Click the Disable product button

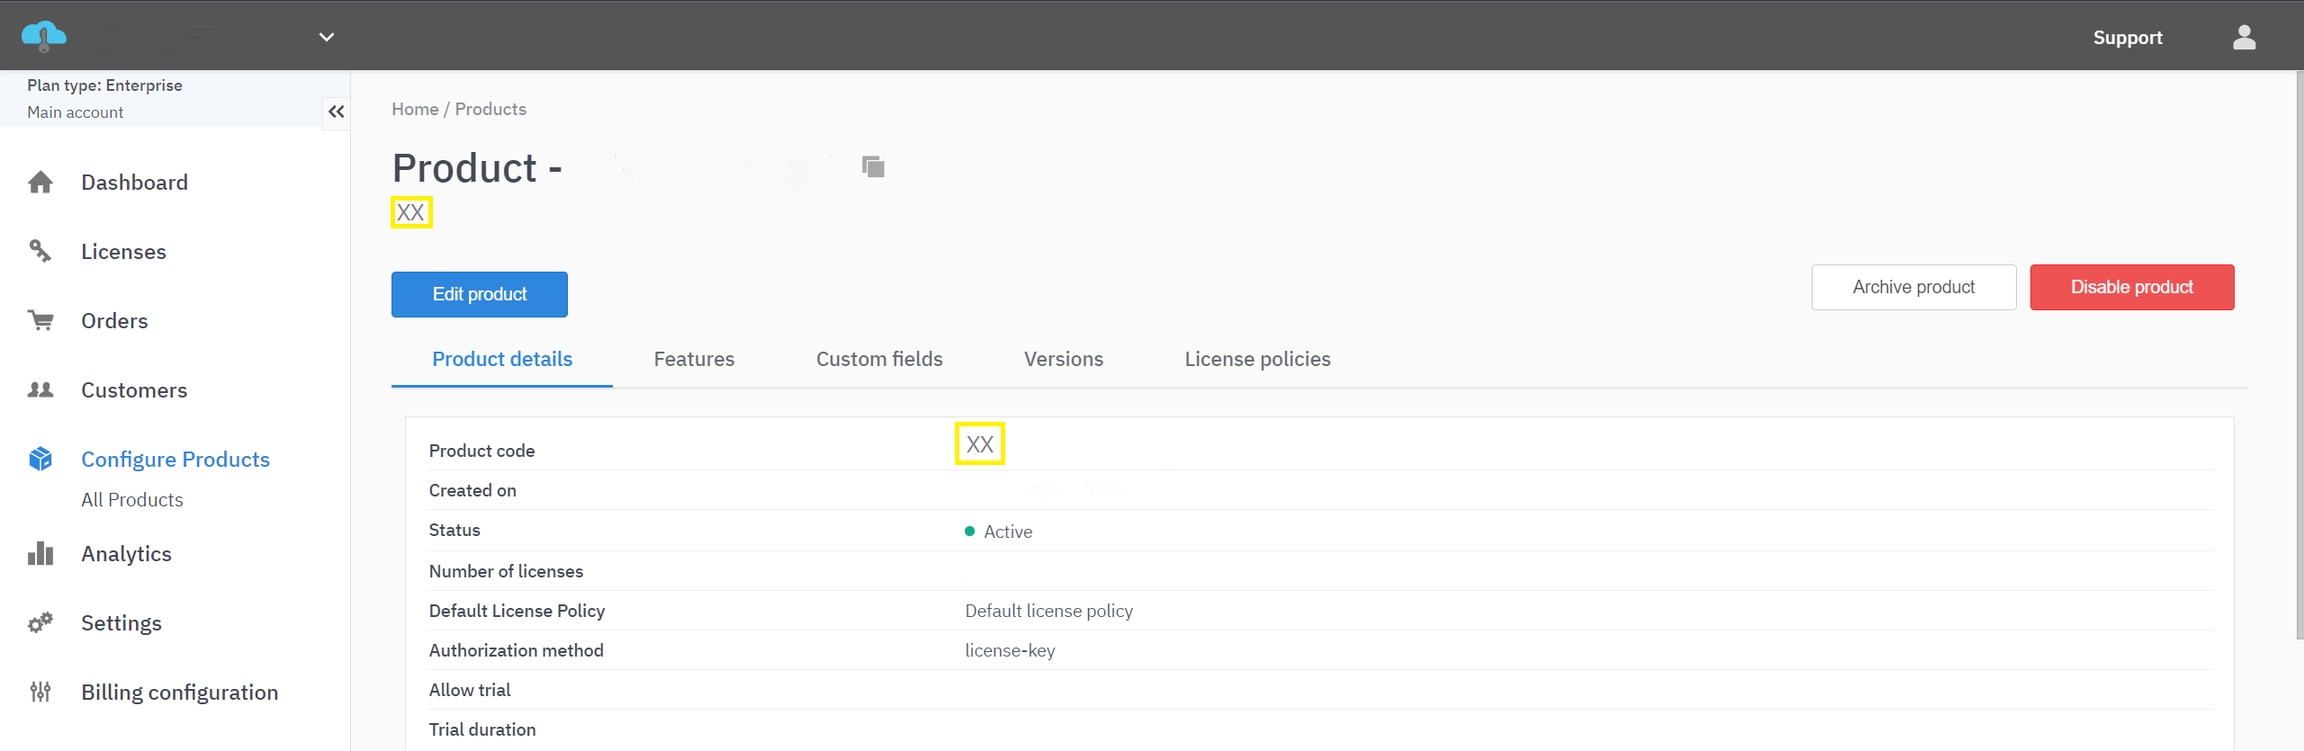[2131, 287]
